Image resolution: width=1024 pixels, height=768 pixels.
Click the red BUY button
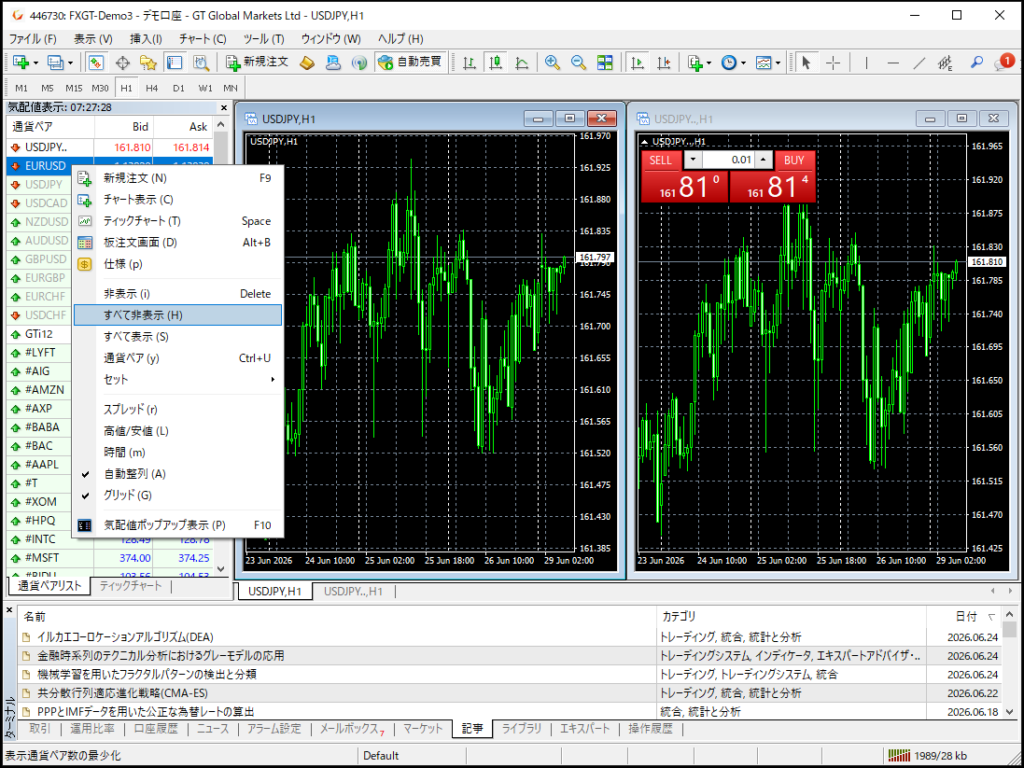point(794,160)
